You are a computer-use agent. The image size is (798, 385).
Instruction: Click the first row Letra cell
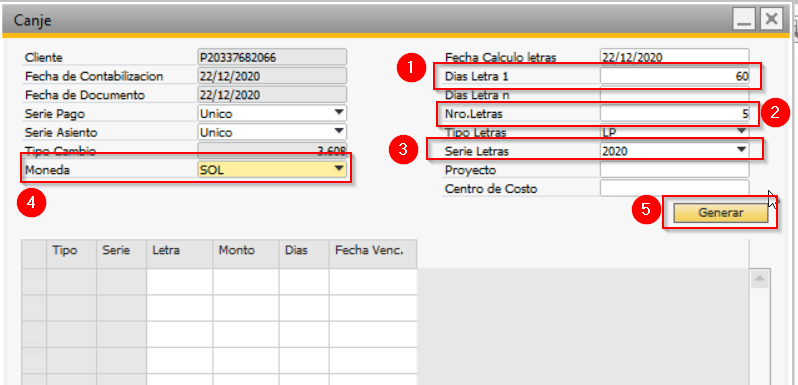(x=180, y=282)
